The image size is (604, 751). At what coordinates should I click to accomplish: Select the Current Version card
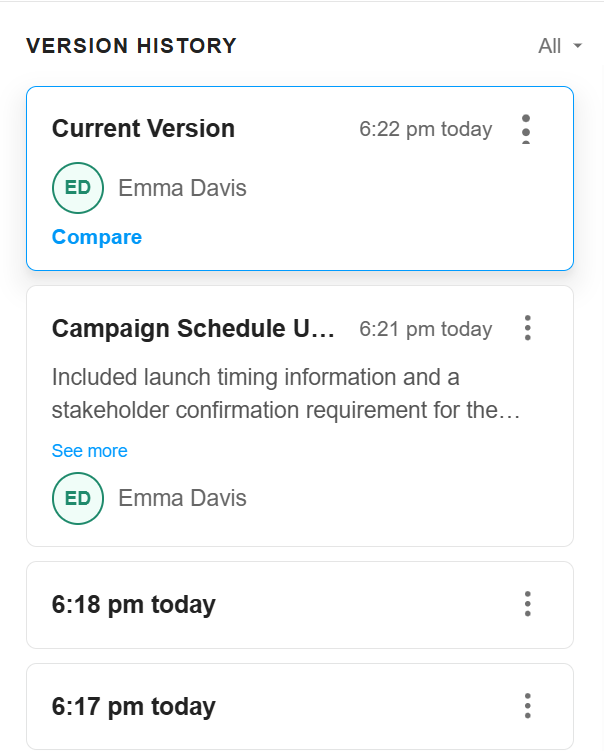click(x=300, y=179)
